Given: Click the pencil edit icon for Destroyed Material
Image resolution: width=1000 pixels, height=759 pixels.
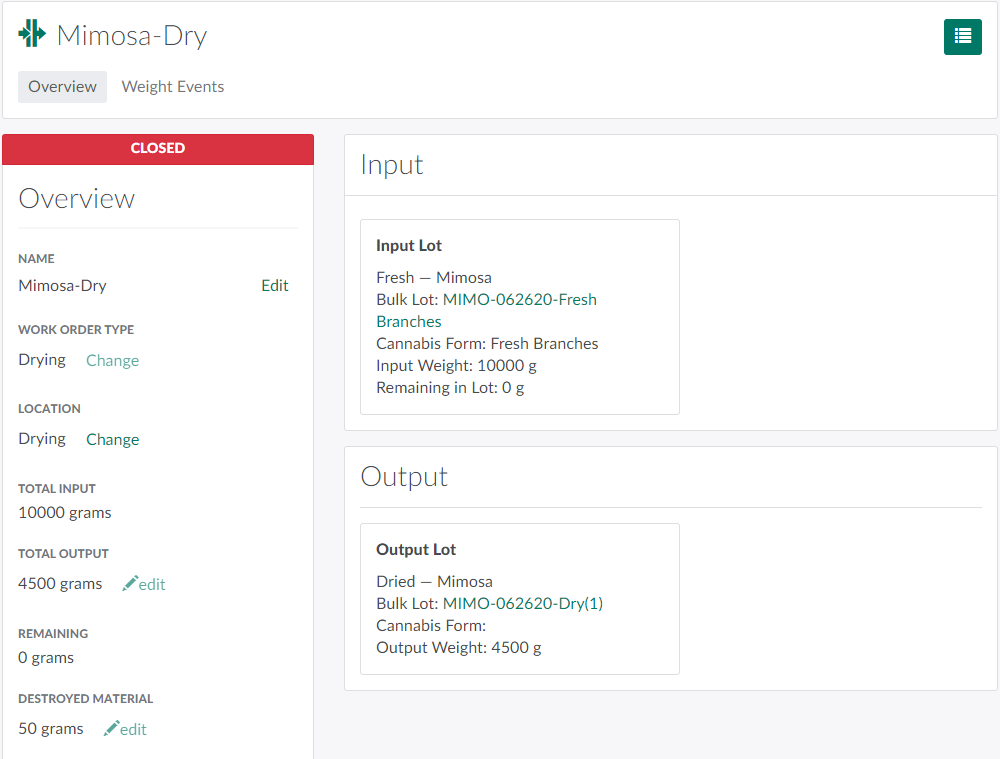Looking at the screenshot, I should point(112,729).
